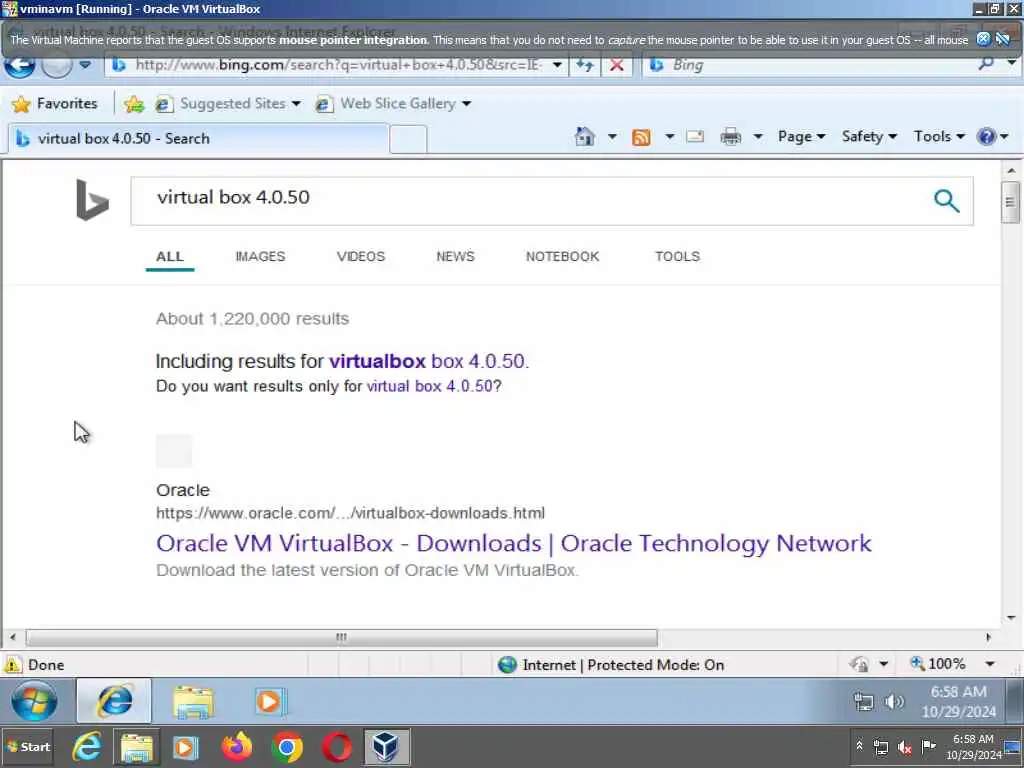Image resolution: width=1024 pixels, height=768 pixels.
Task: Close the mouse pointer integration notification
Action: coord(983,39)
